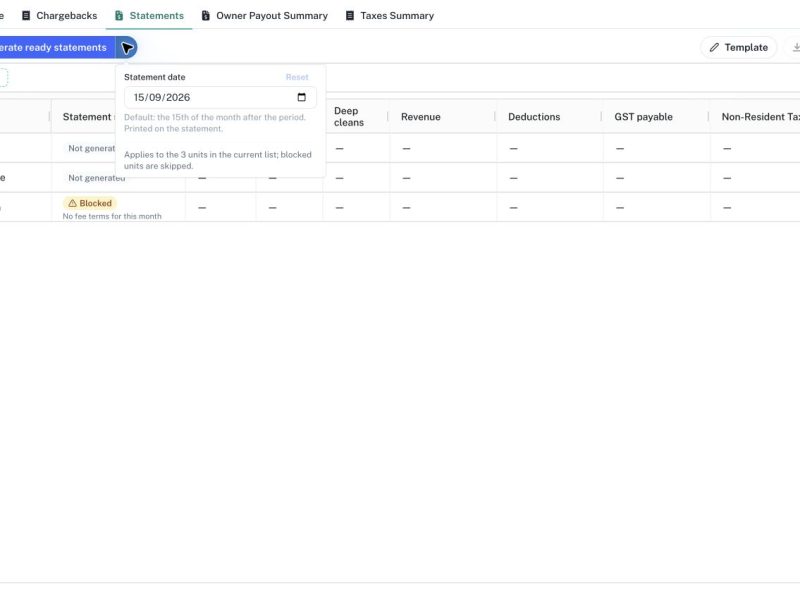
Task: Click the Taxes Summary tab icon
Action: pos(349,16)
